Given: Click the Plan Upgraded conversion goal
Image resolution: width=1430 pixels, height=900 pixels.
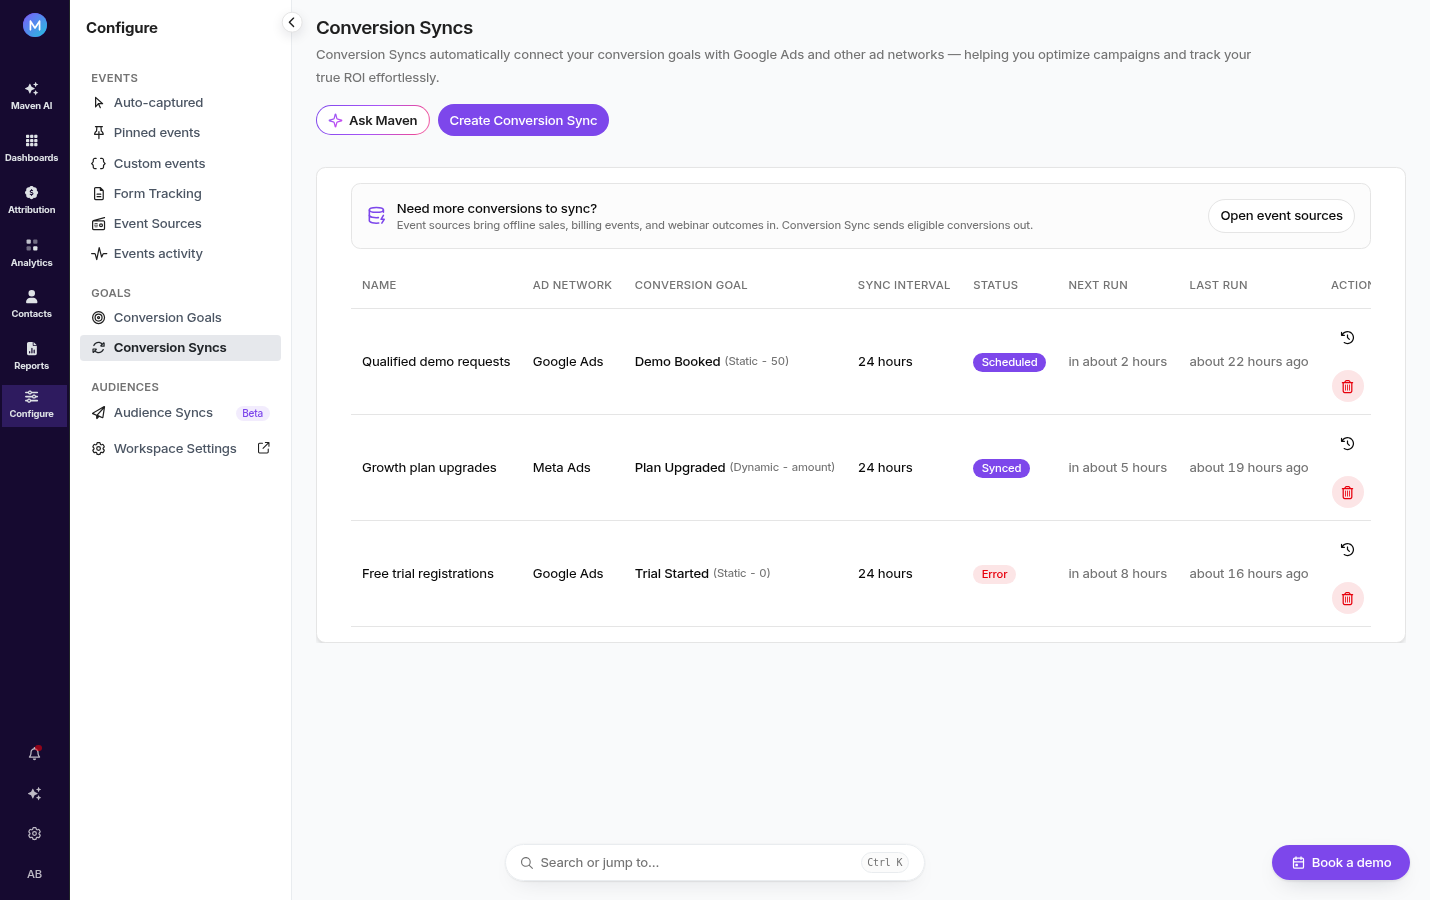Looking at the screenshot, I should pyautogui.click(x=680, y=468).
